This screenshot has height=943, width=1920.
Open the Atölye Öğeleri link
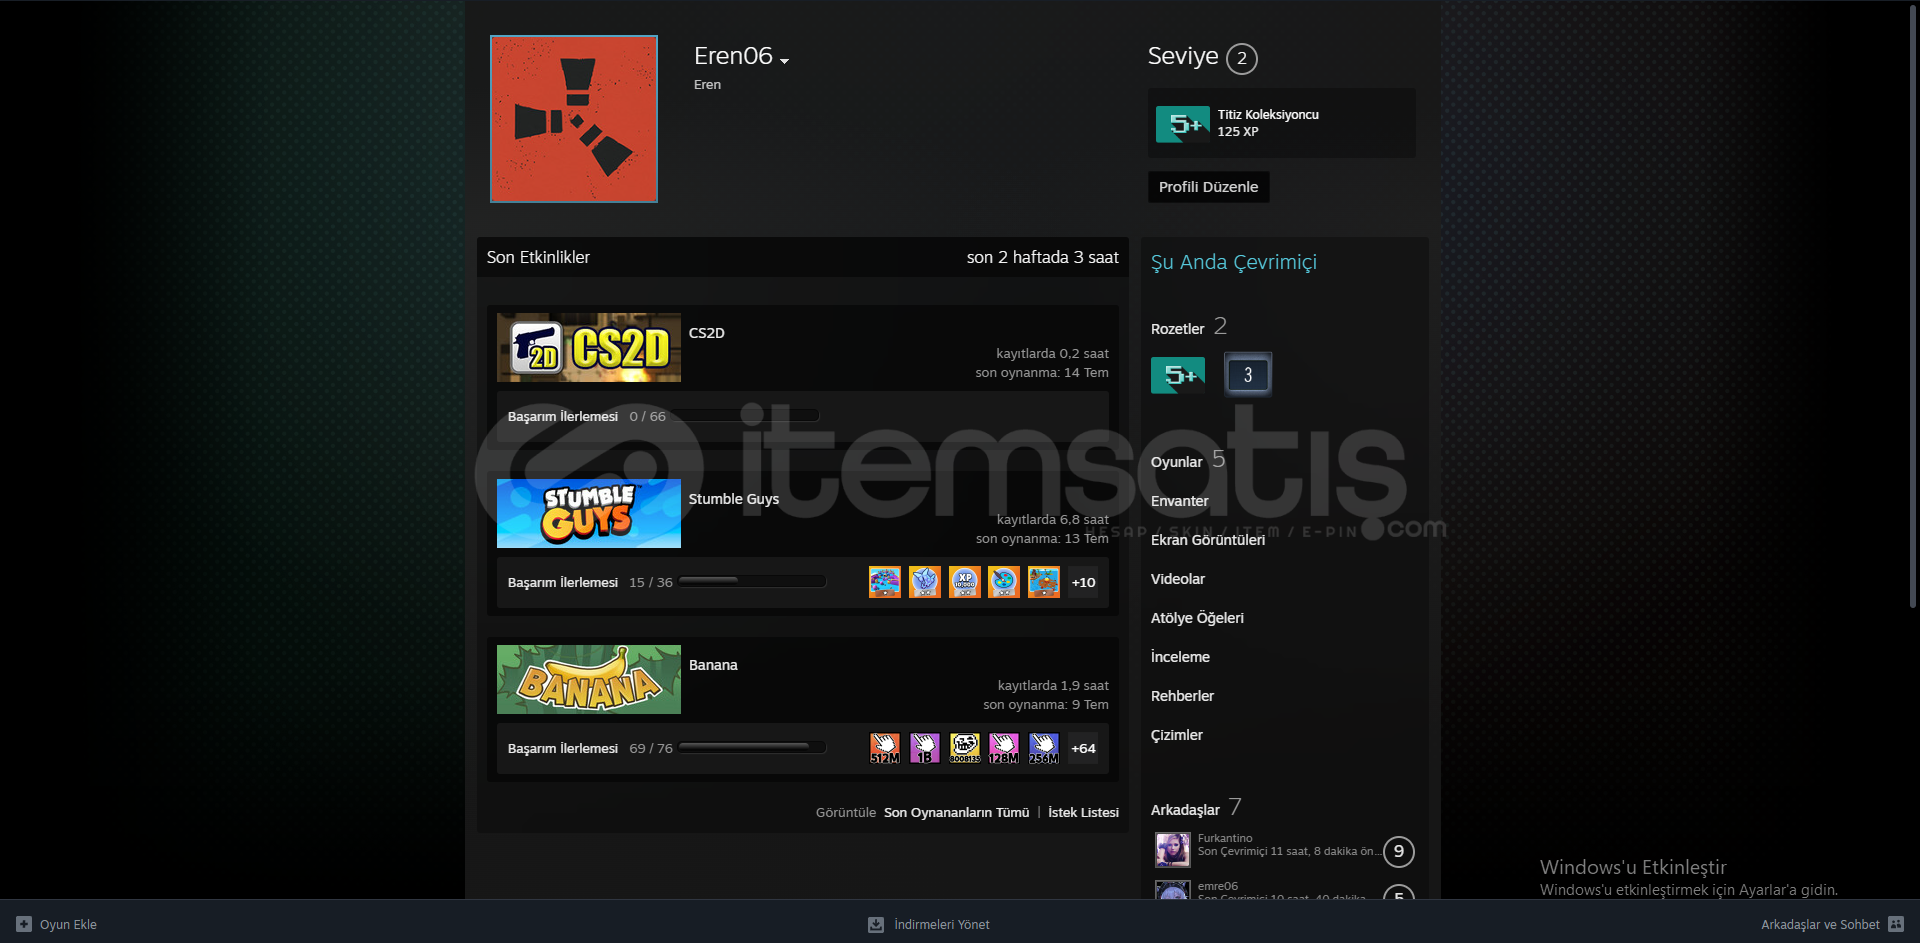[1197, 618]
